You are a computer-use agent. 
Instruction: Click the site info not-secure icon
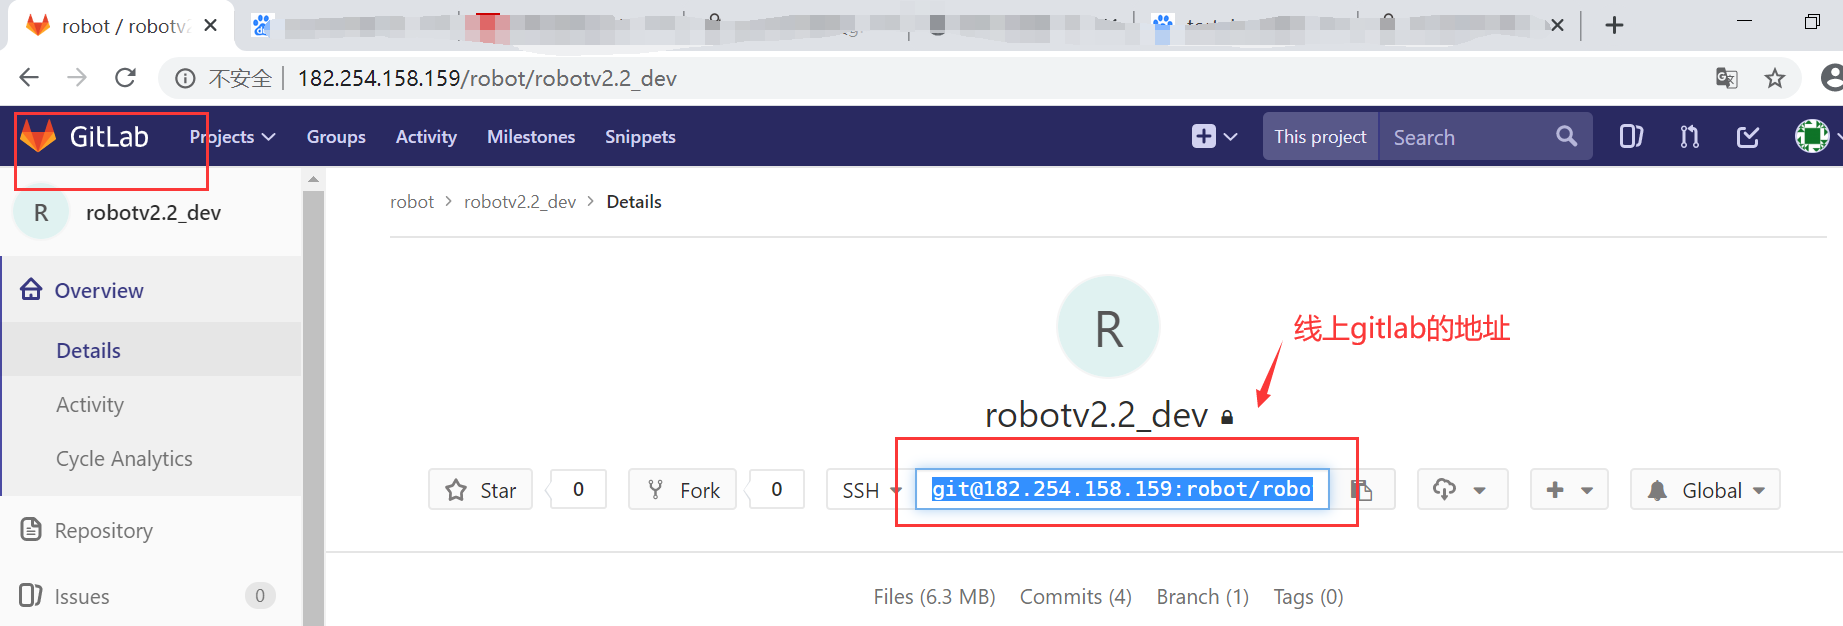coord(185,78)
